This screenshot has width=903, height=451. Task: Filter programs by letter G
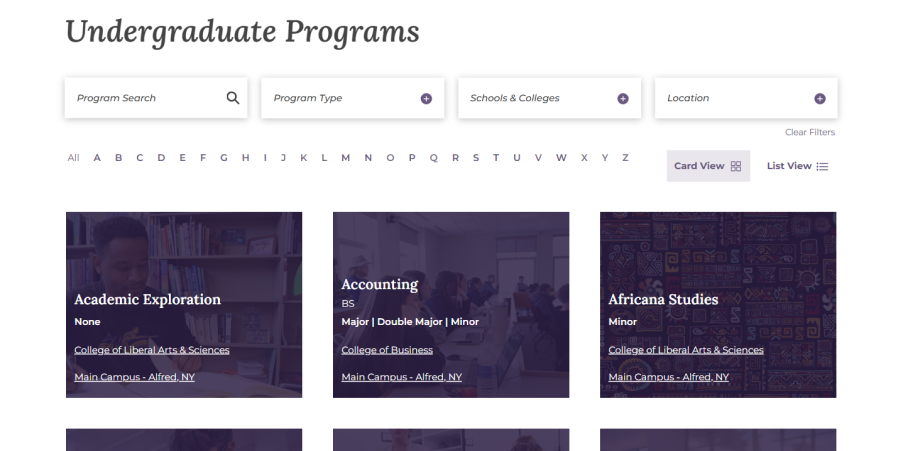pos(223,158)
